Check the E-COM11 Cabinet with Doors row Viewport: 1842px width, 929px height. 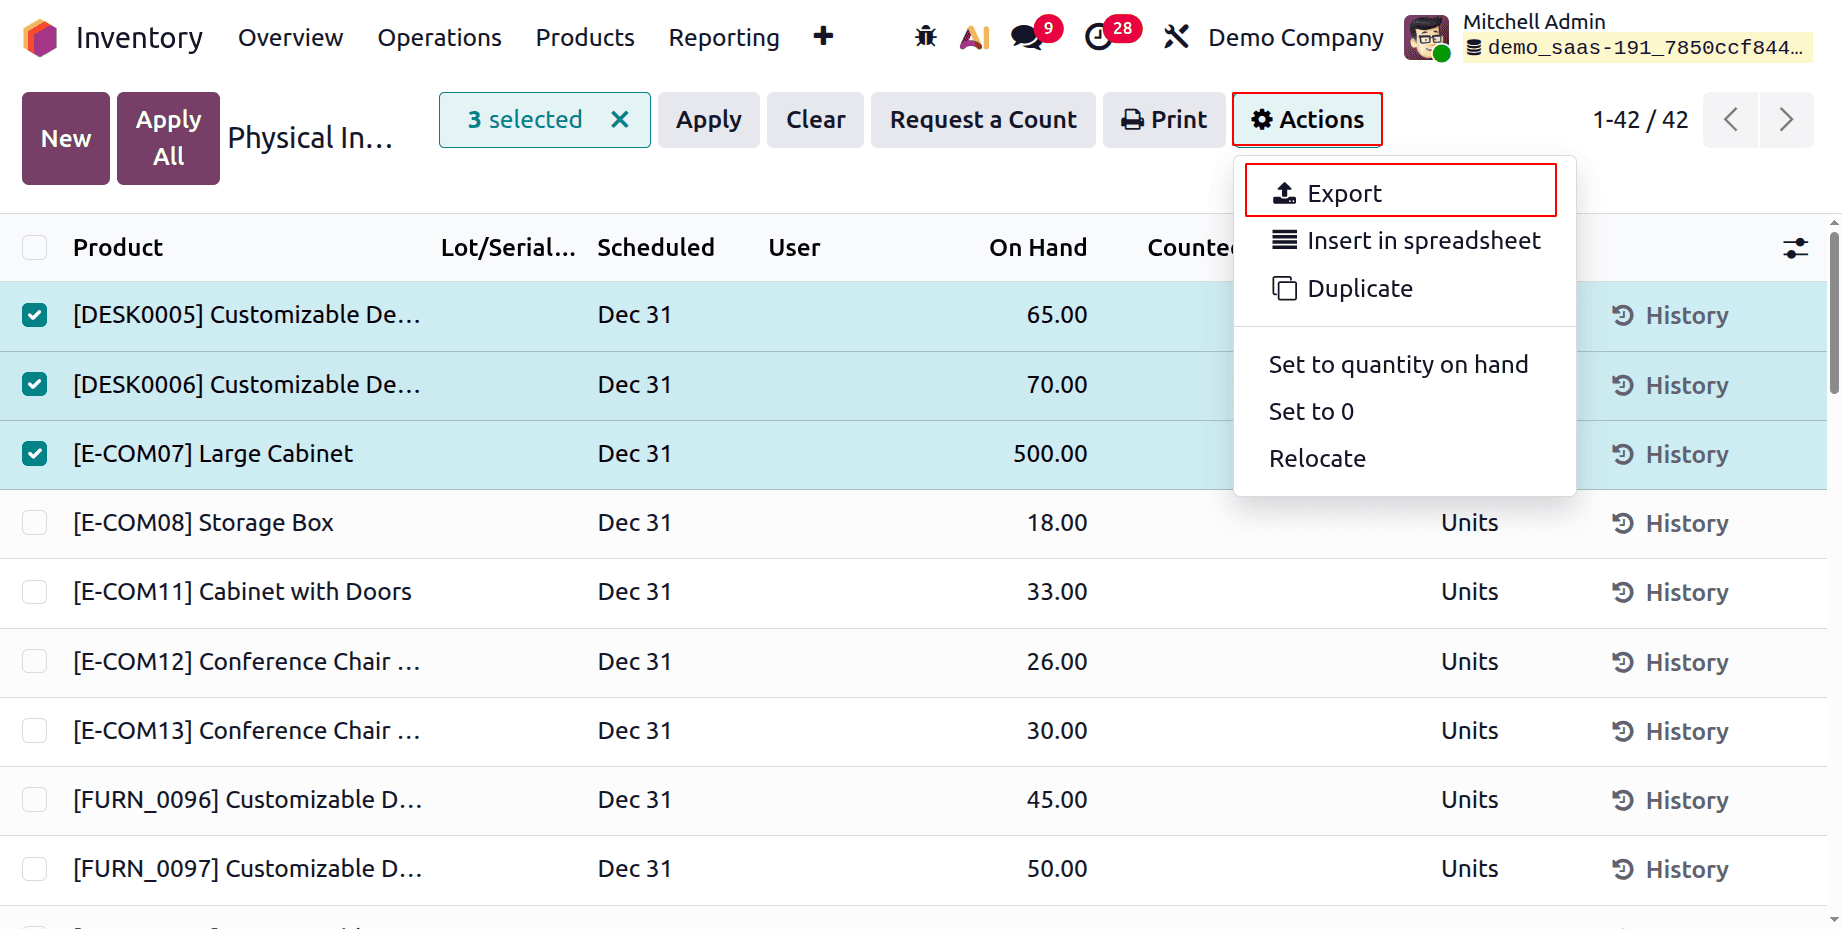point(34,592)
